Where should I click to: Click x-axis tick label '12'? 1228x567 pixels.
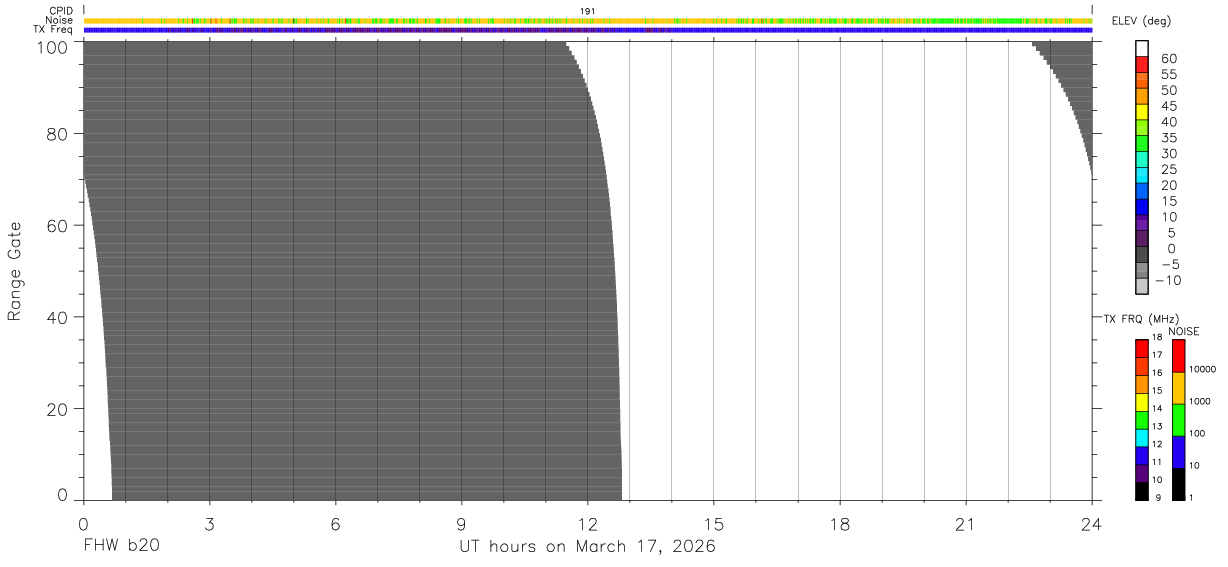pyautogui.click(x=588, y=523)
